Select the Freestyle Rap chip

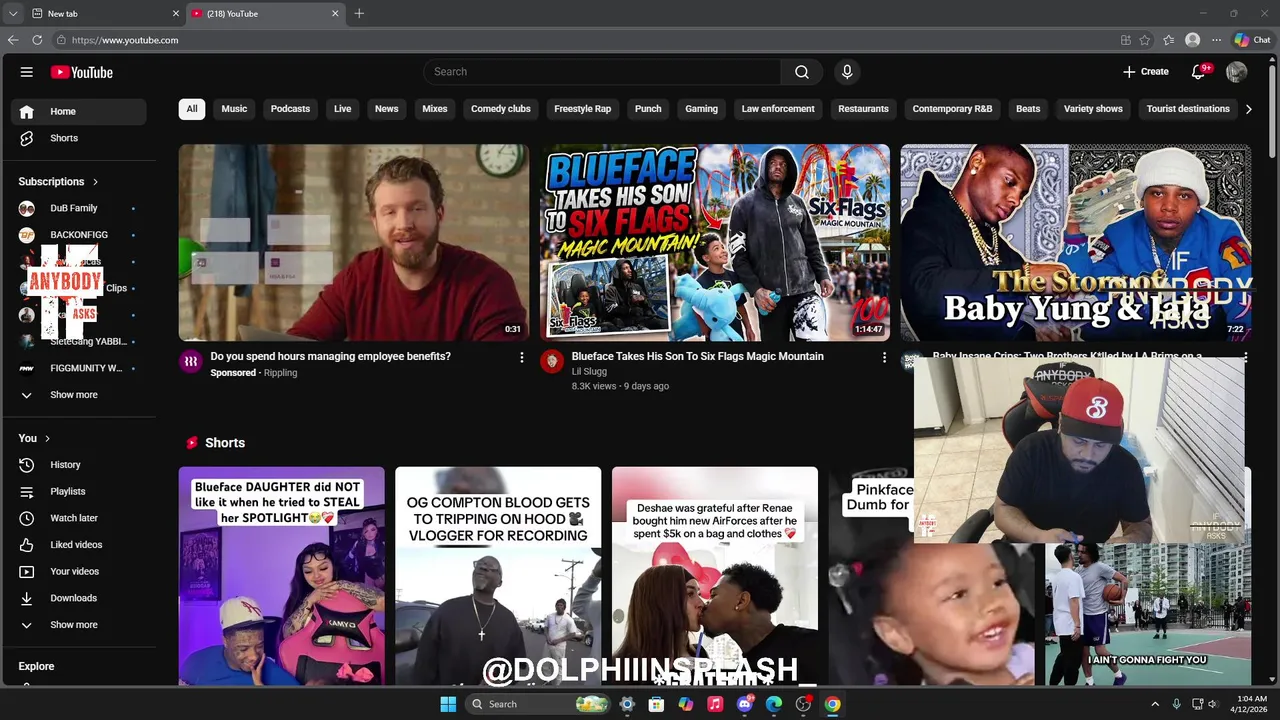coord(582,109)
